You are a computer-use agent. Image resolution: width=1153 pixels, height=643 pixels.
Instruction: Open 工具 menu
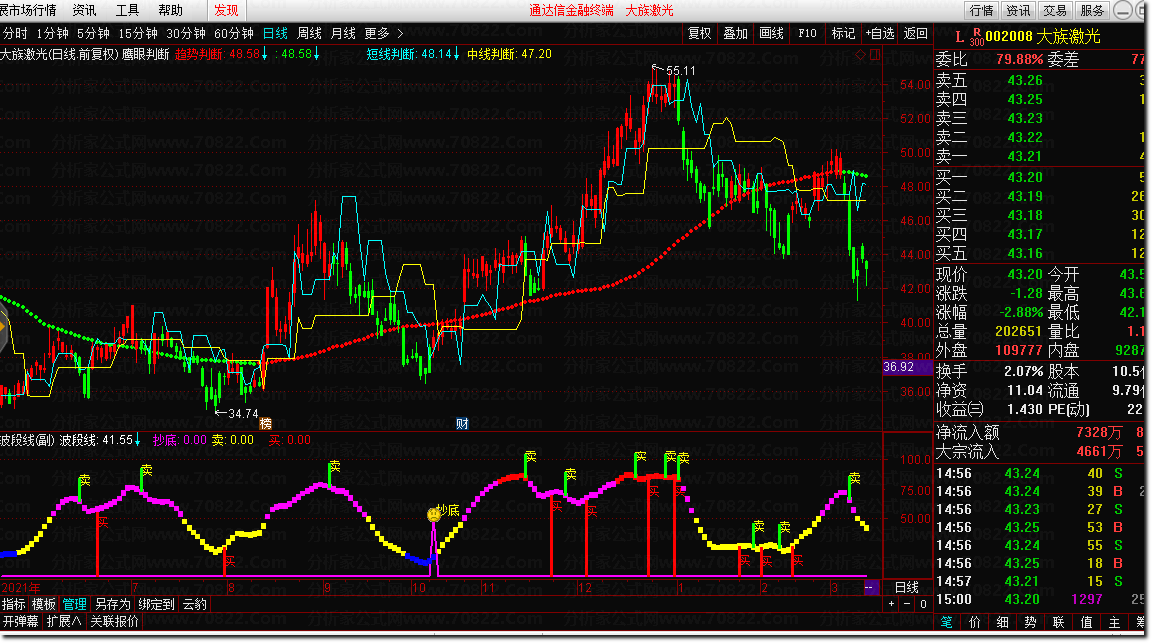[x=127, y=10]
